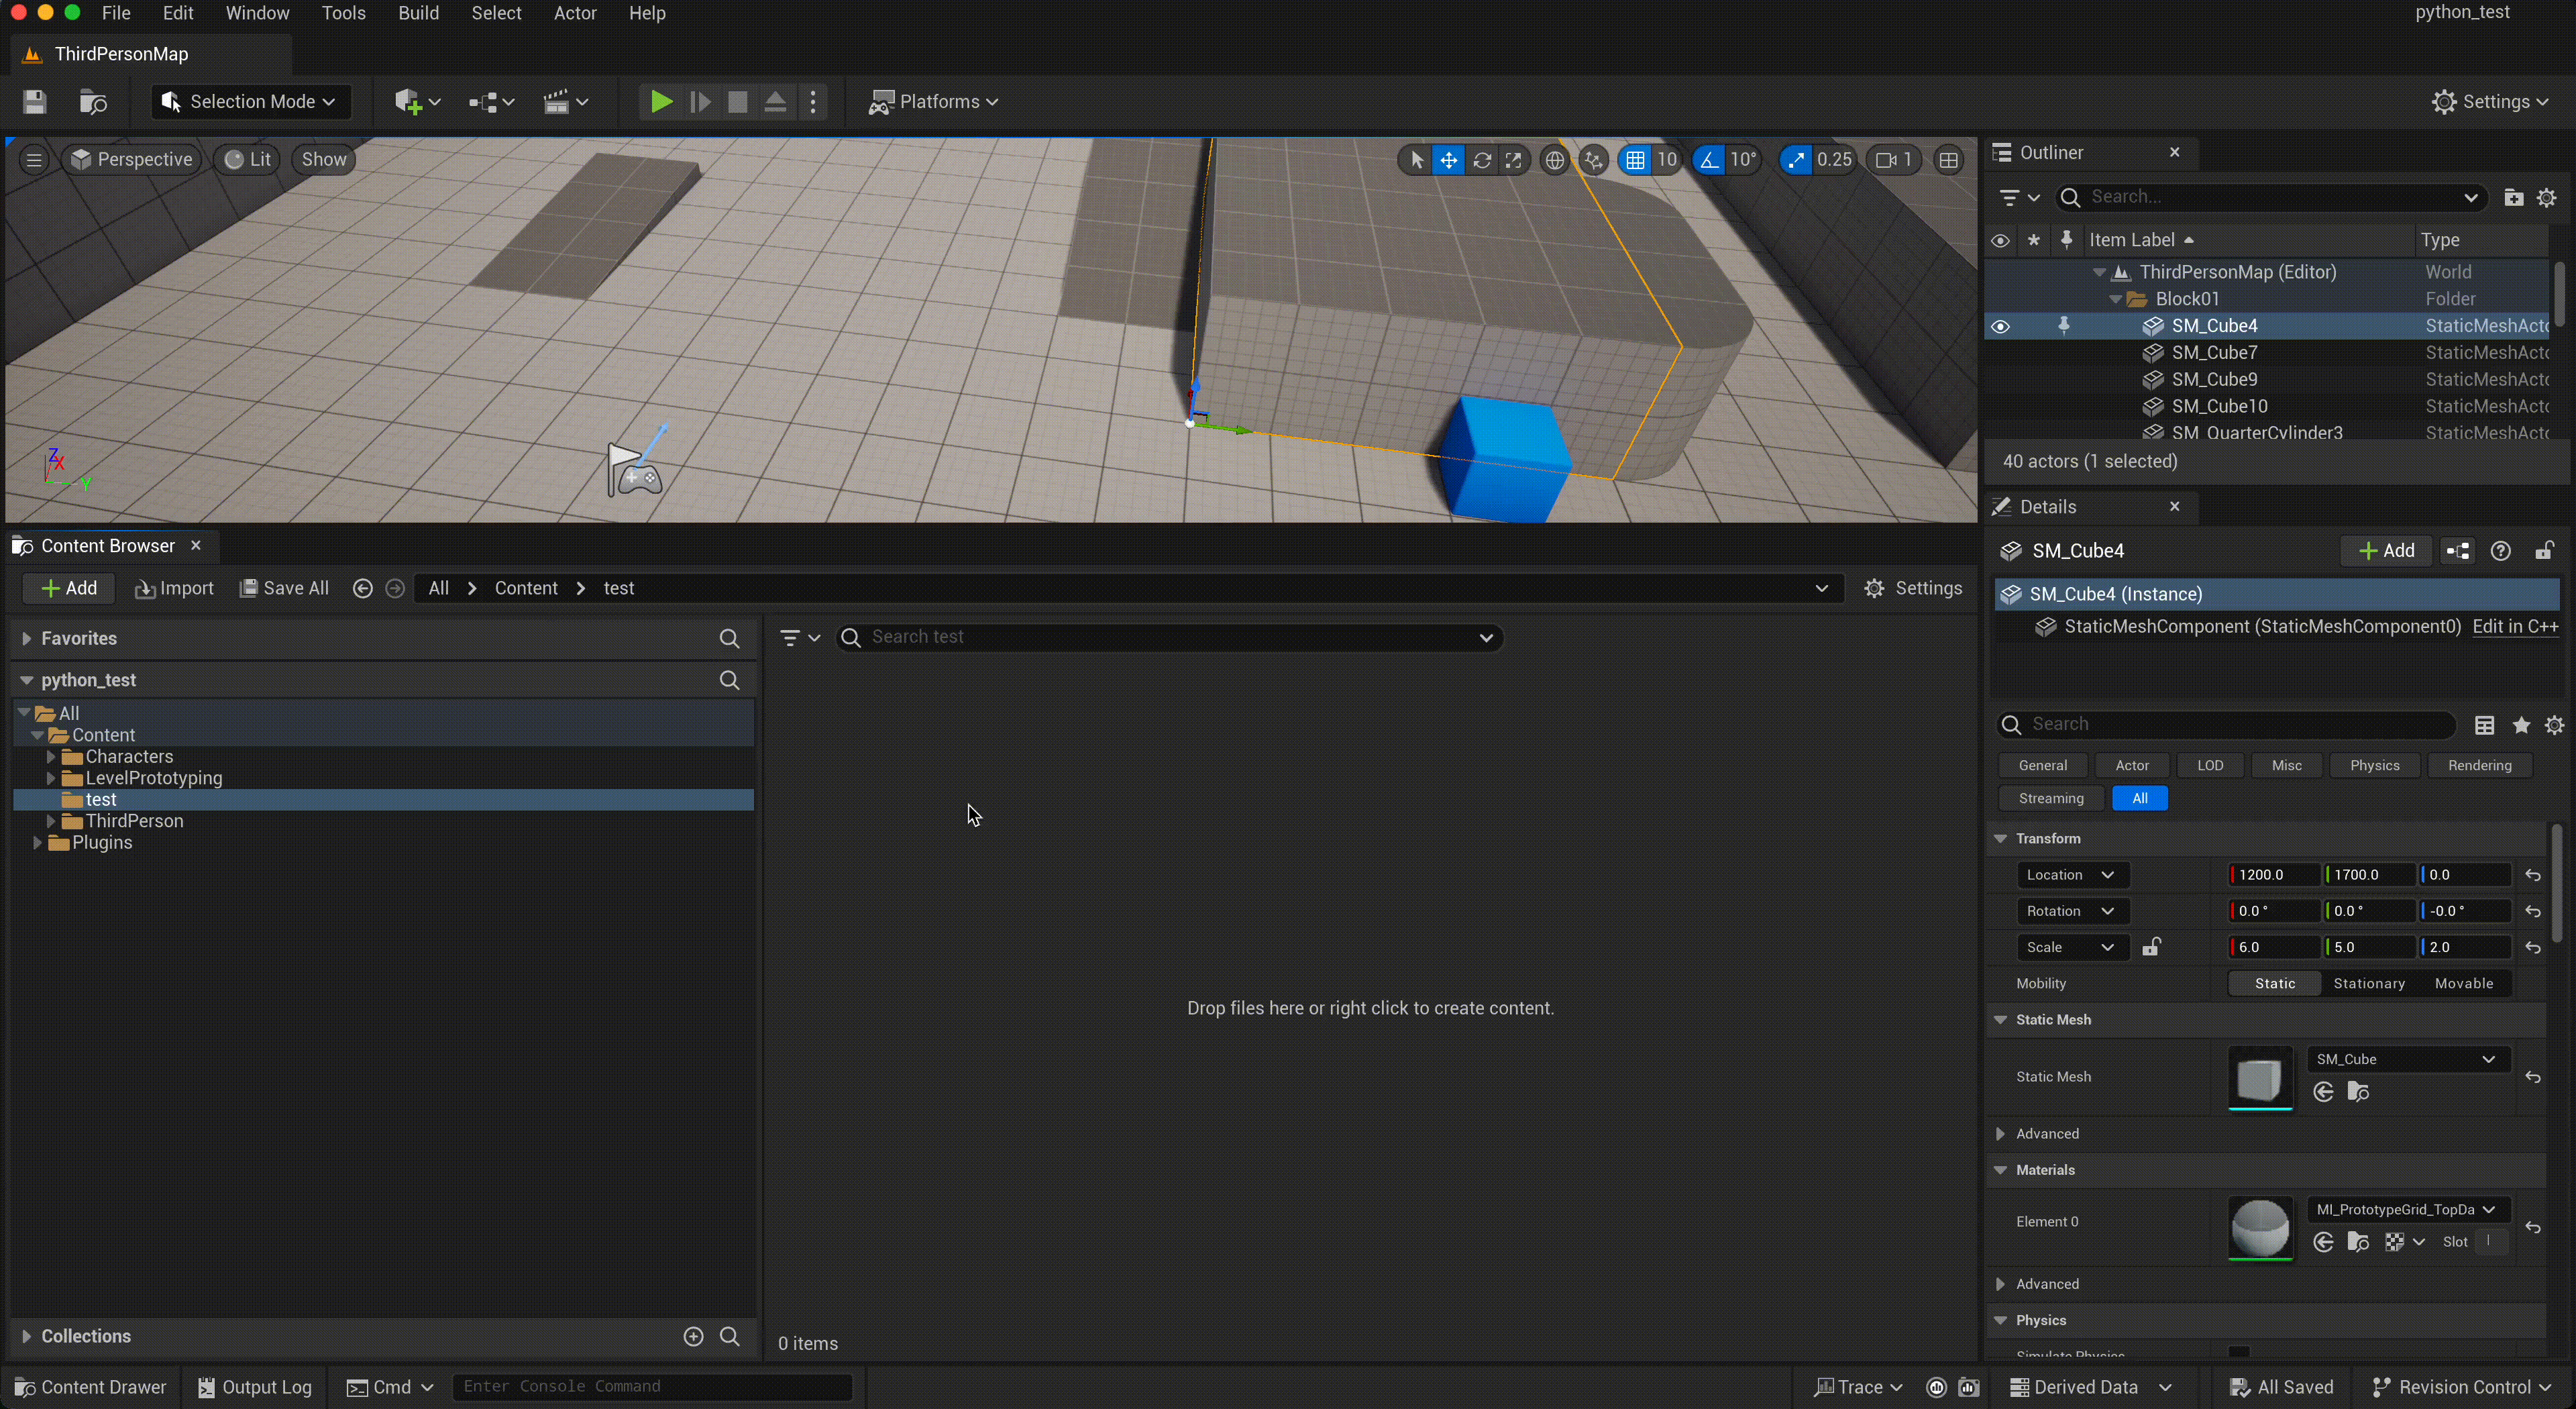
Task: Expand the ThirdPerson folder
Action: pos(51,821)
